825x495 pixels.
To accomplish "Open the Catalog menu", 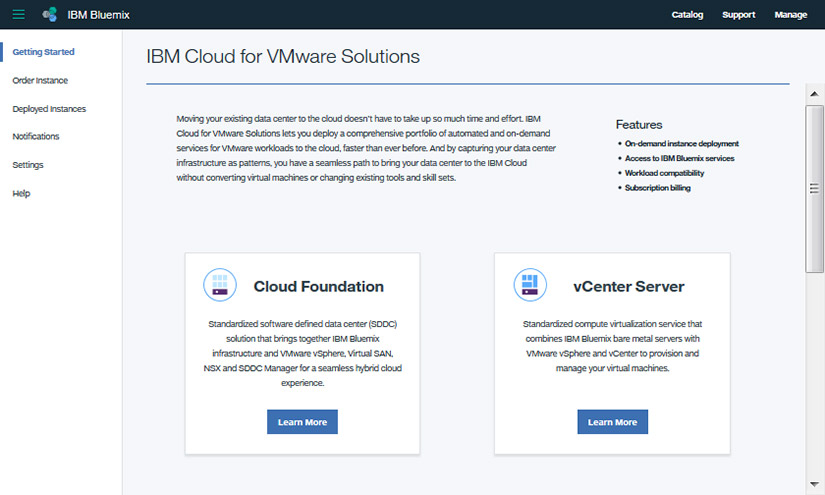I will tap(687, 15).
